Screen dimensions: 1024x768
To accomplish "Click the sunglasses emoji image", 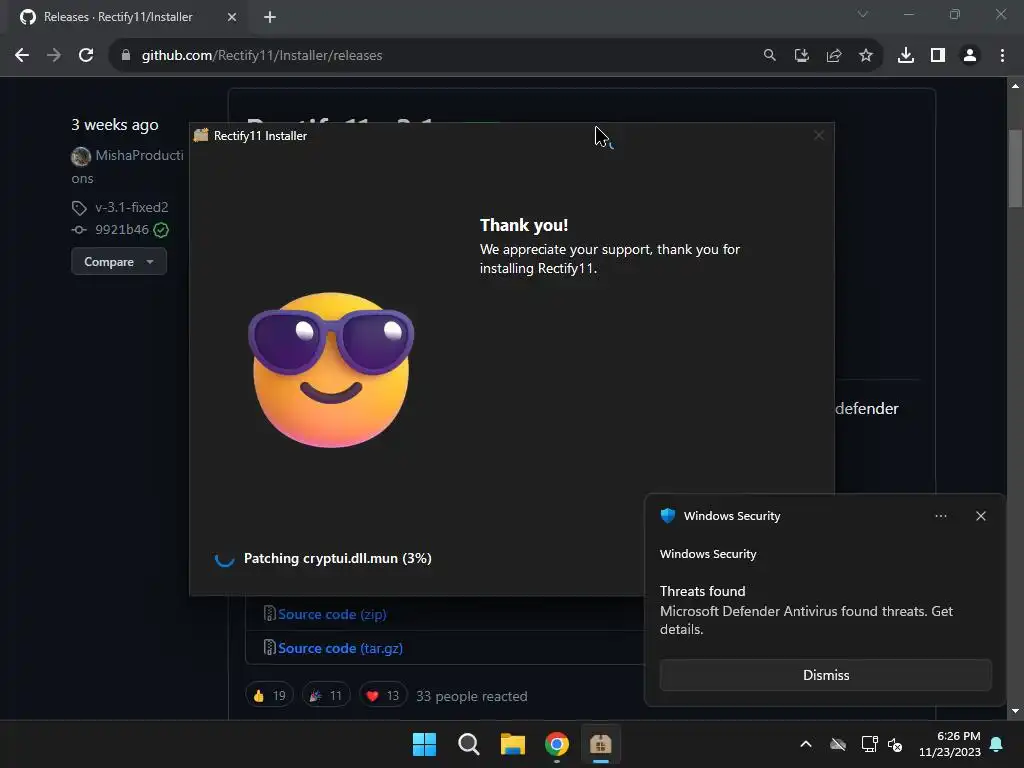I will click(x=331, y=370).
